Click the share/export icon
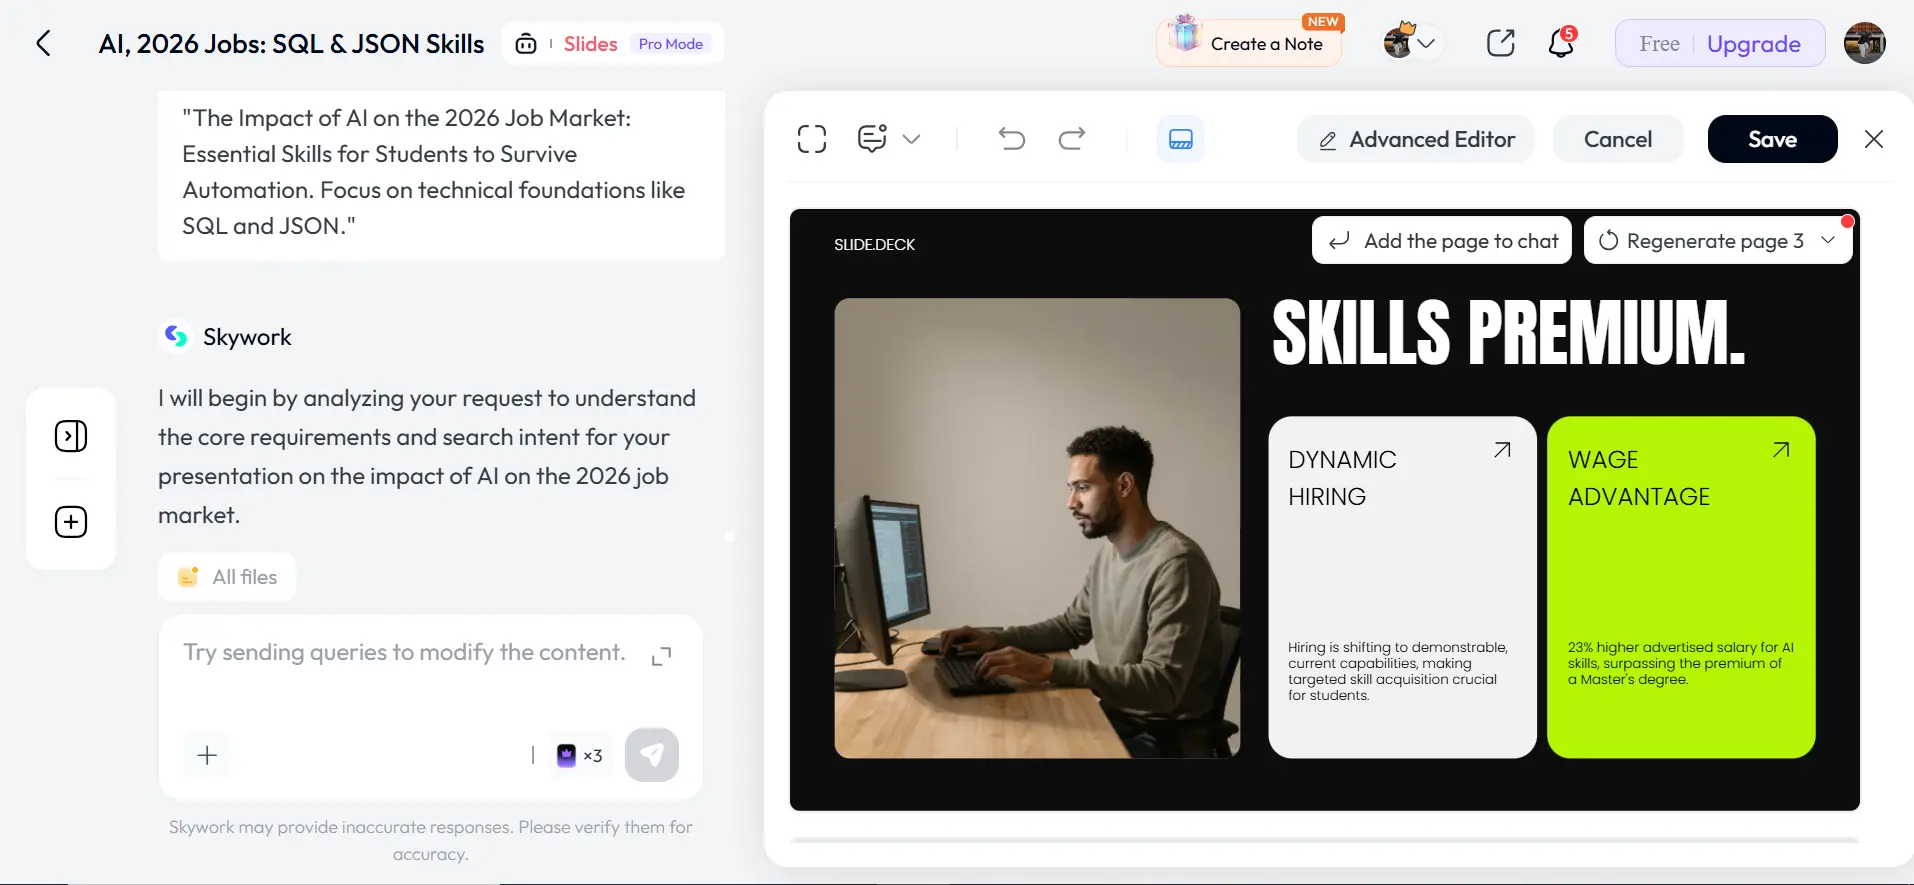The height and width of the screenshot is (885, 1914). pyautogui.click(x=1500, y=43)
